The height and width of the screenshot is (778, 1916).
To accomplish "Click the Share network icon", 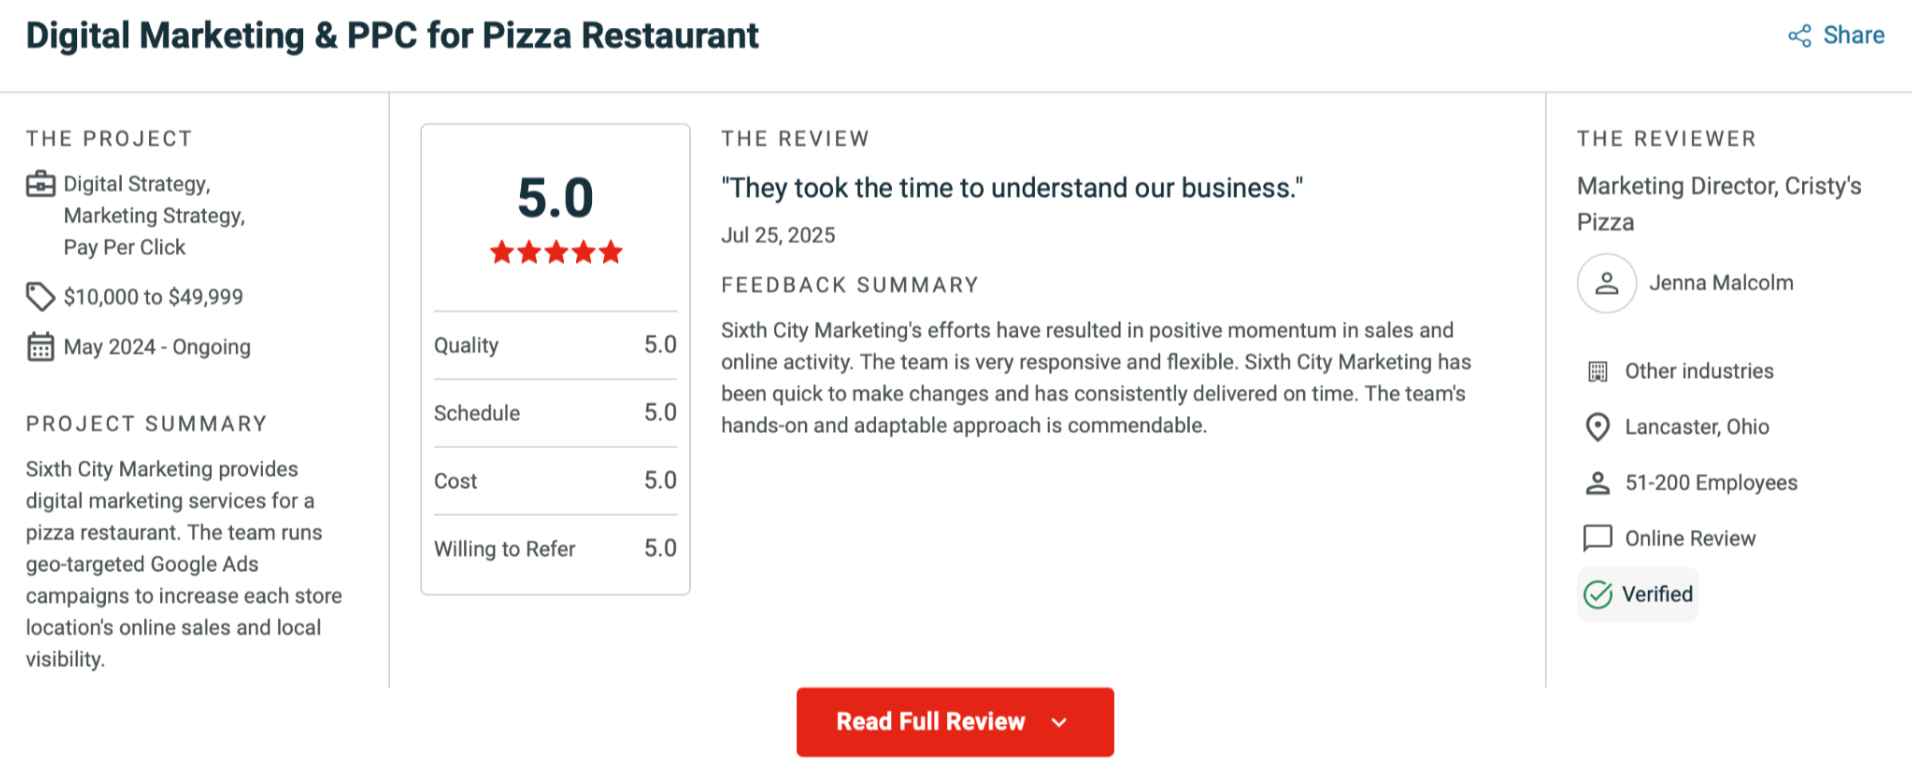I will pyautogui.click(x=1799, y=36).
